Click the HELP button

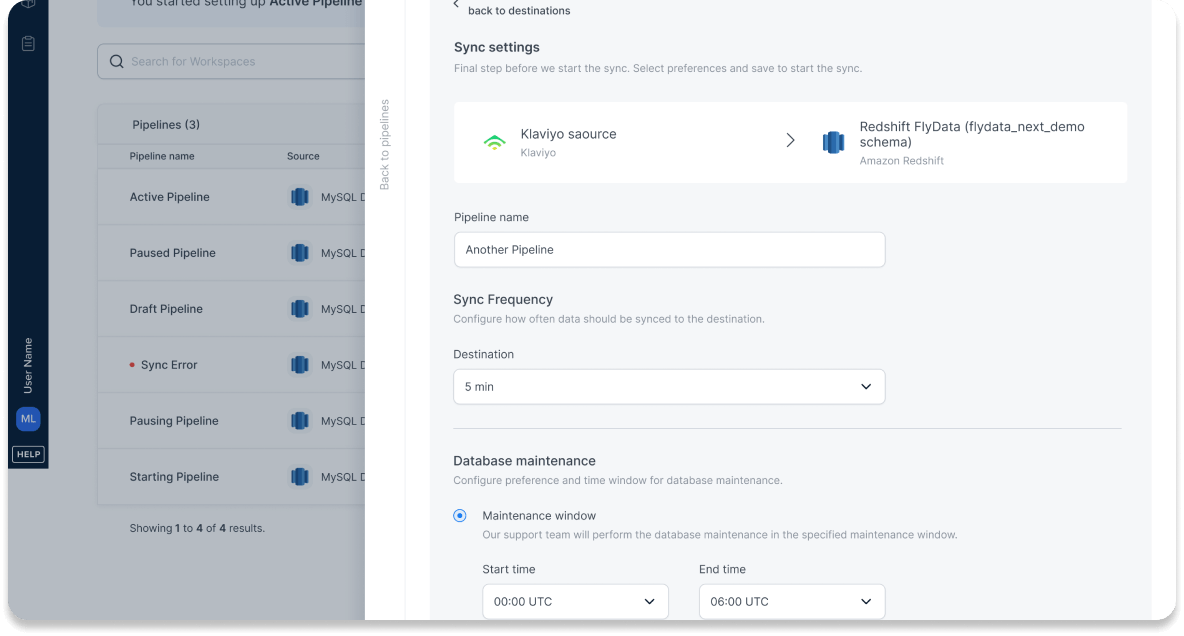tap(28, 455)
